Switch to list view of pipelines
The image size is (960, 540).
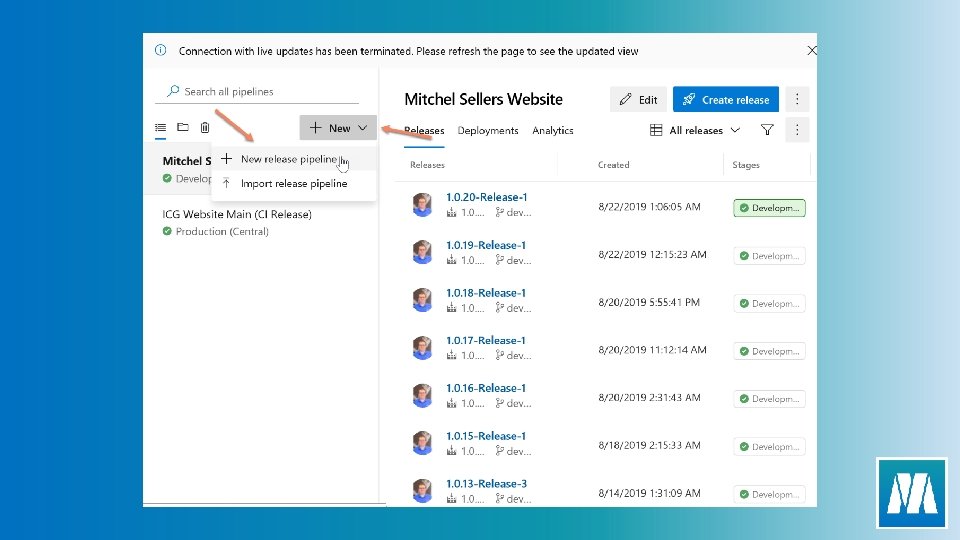160,127
